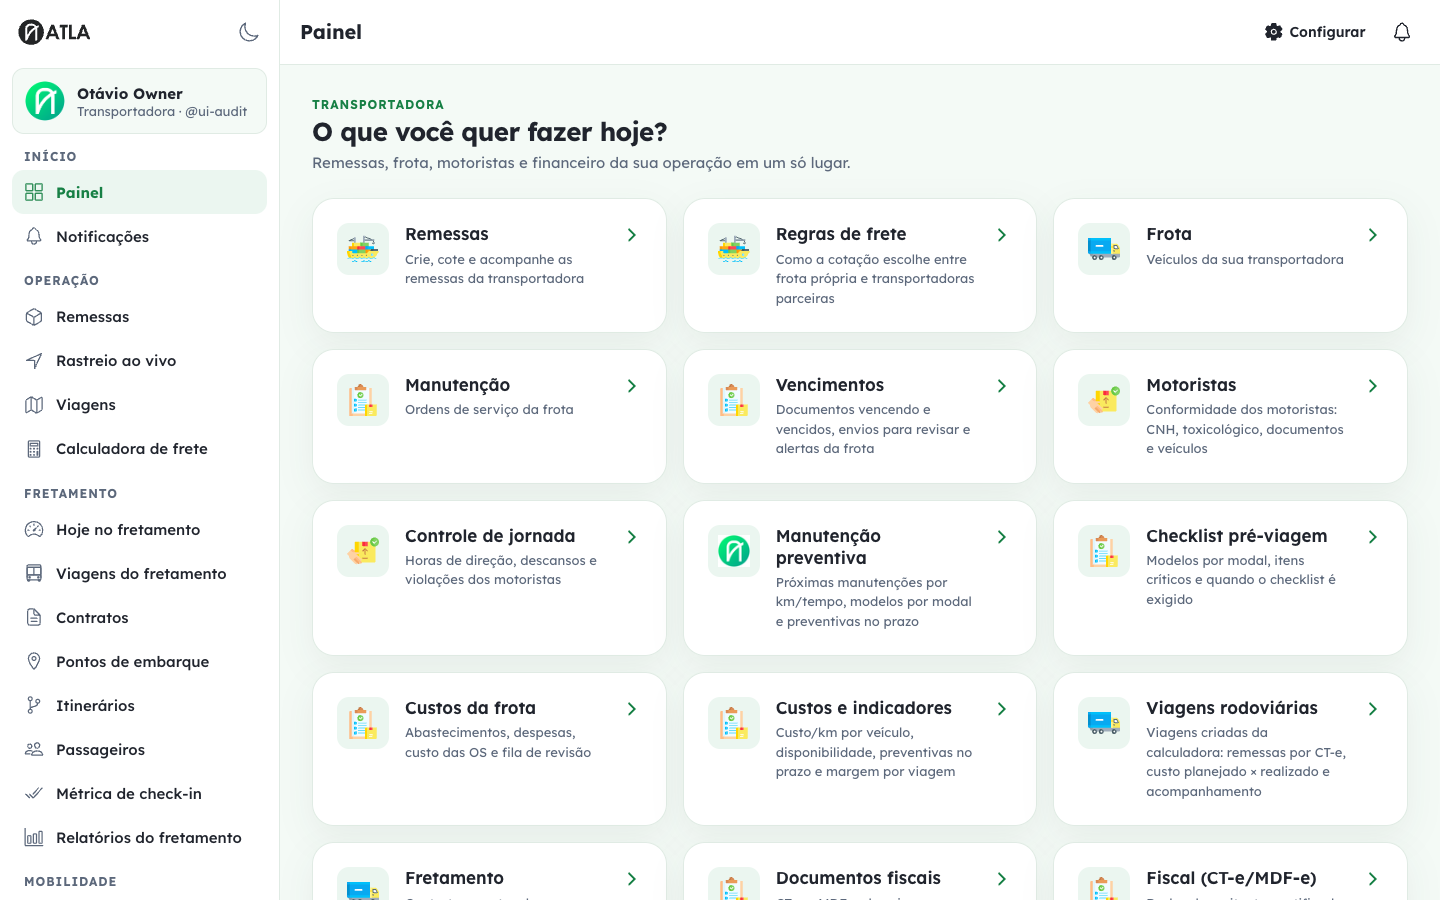This screenshot has height=900, width=1440.
Task: Click the Configurar gear button
Action: coord(1315,32)
